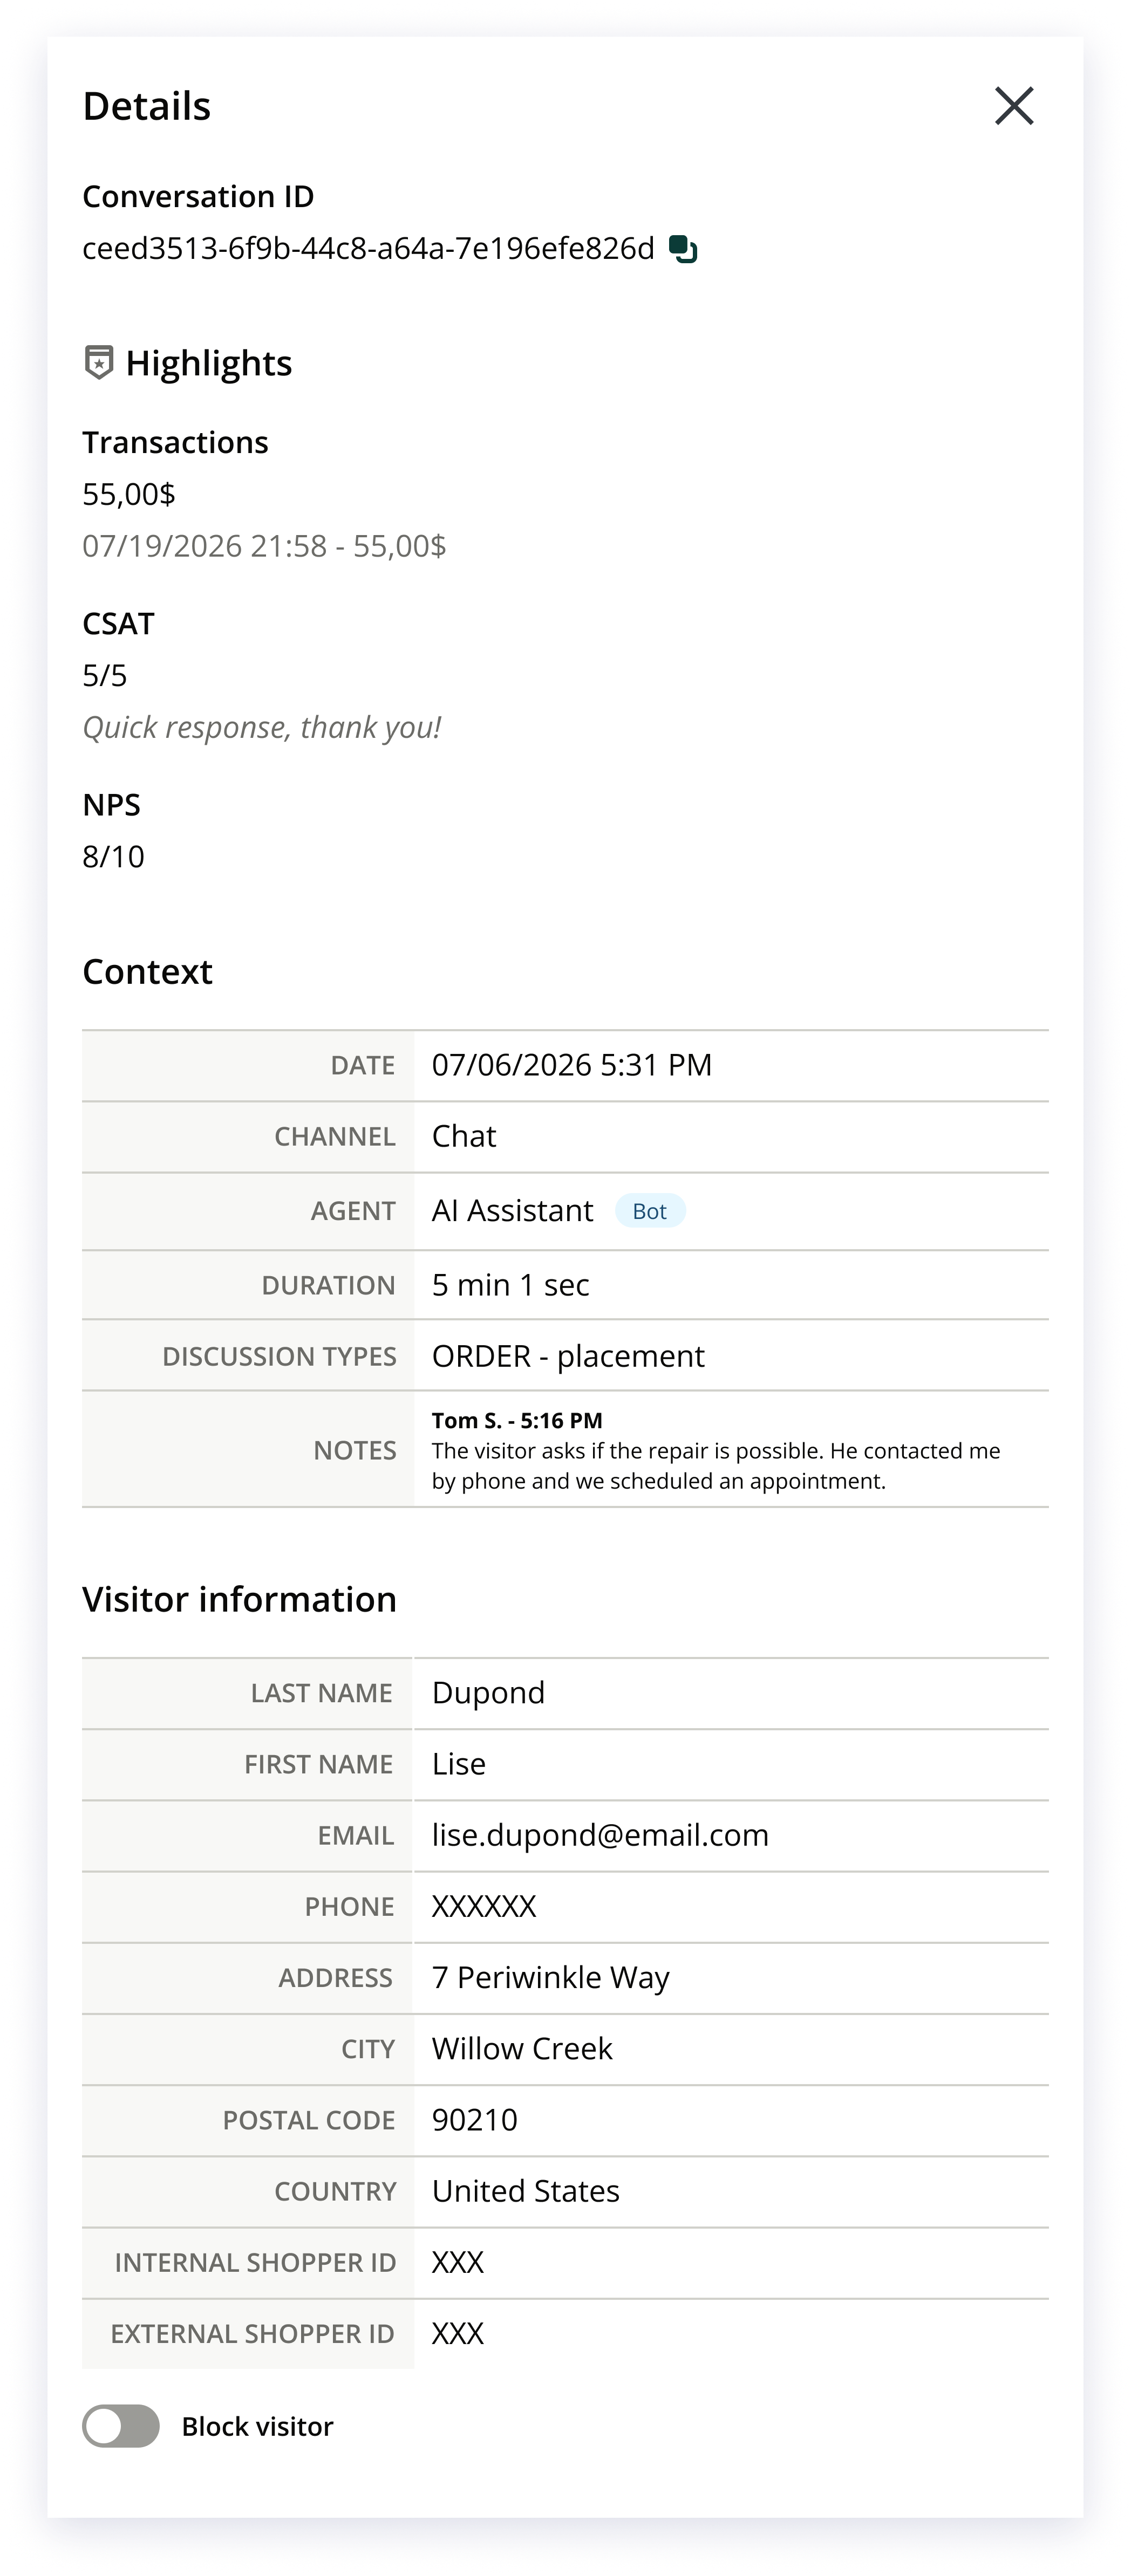
Task: Select the ORDER - placement discussion type
Action: 568,1356
